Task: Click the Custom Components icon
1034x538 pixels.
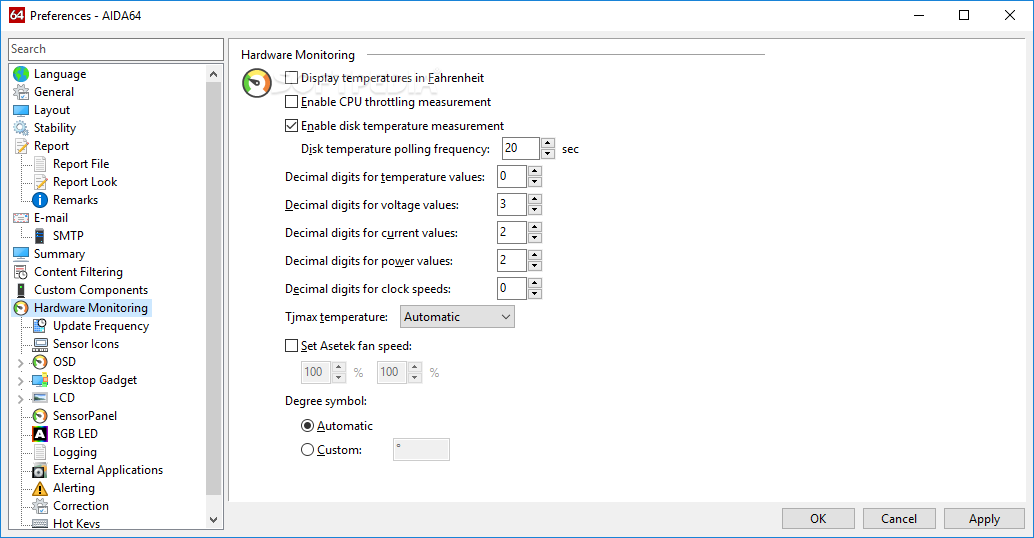Action: [x=21, y=289]
